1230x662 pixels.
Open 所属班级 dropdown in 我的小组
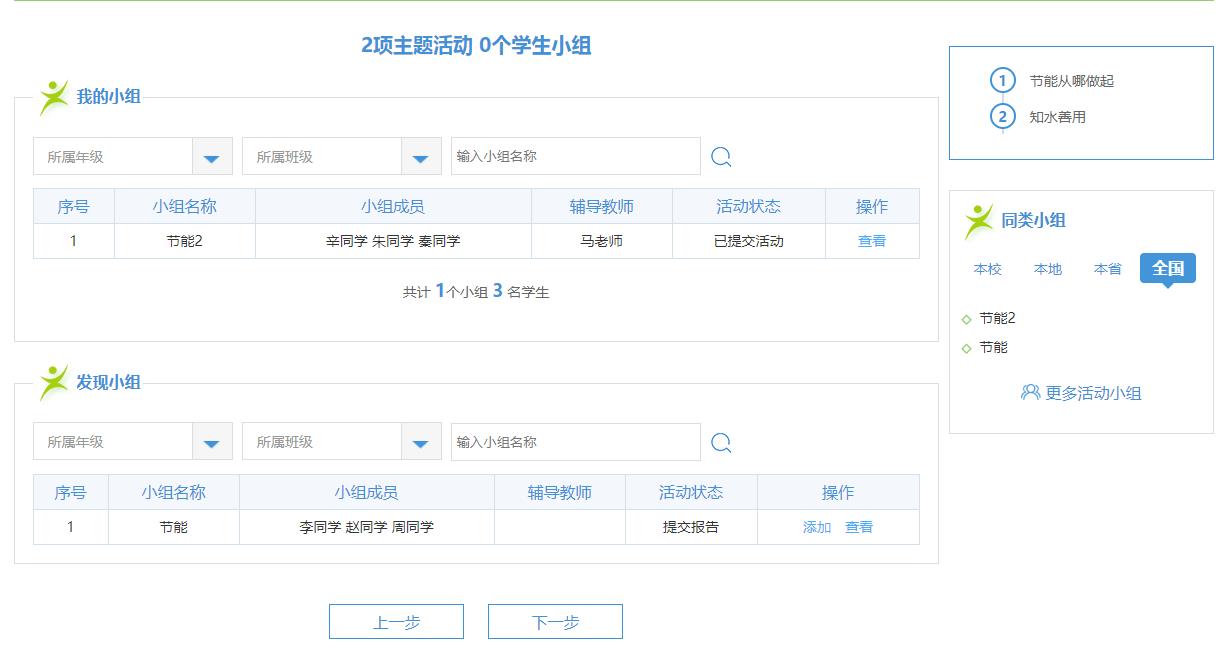point(342,157)
